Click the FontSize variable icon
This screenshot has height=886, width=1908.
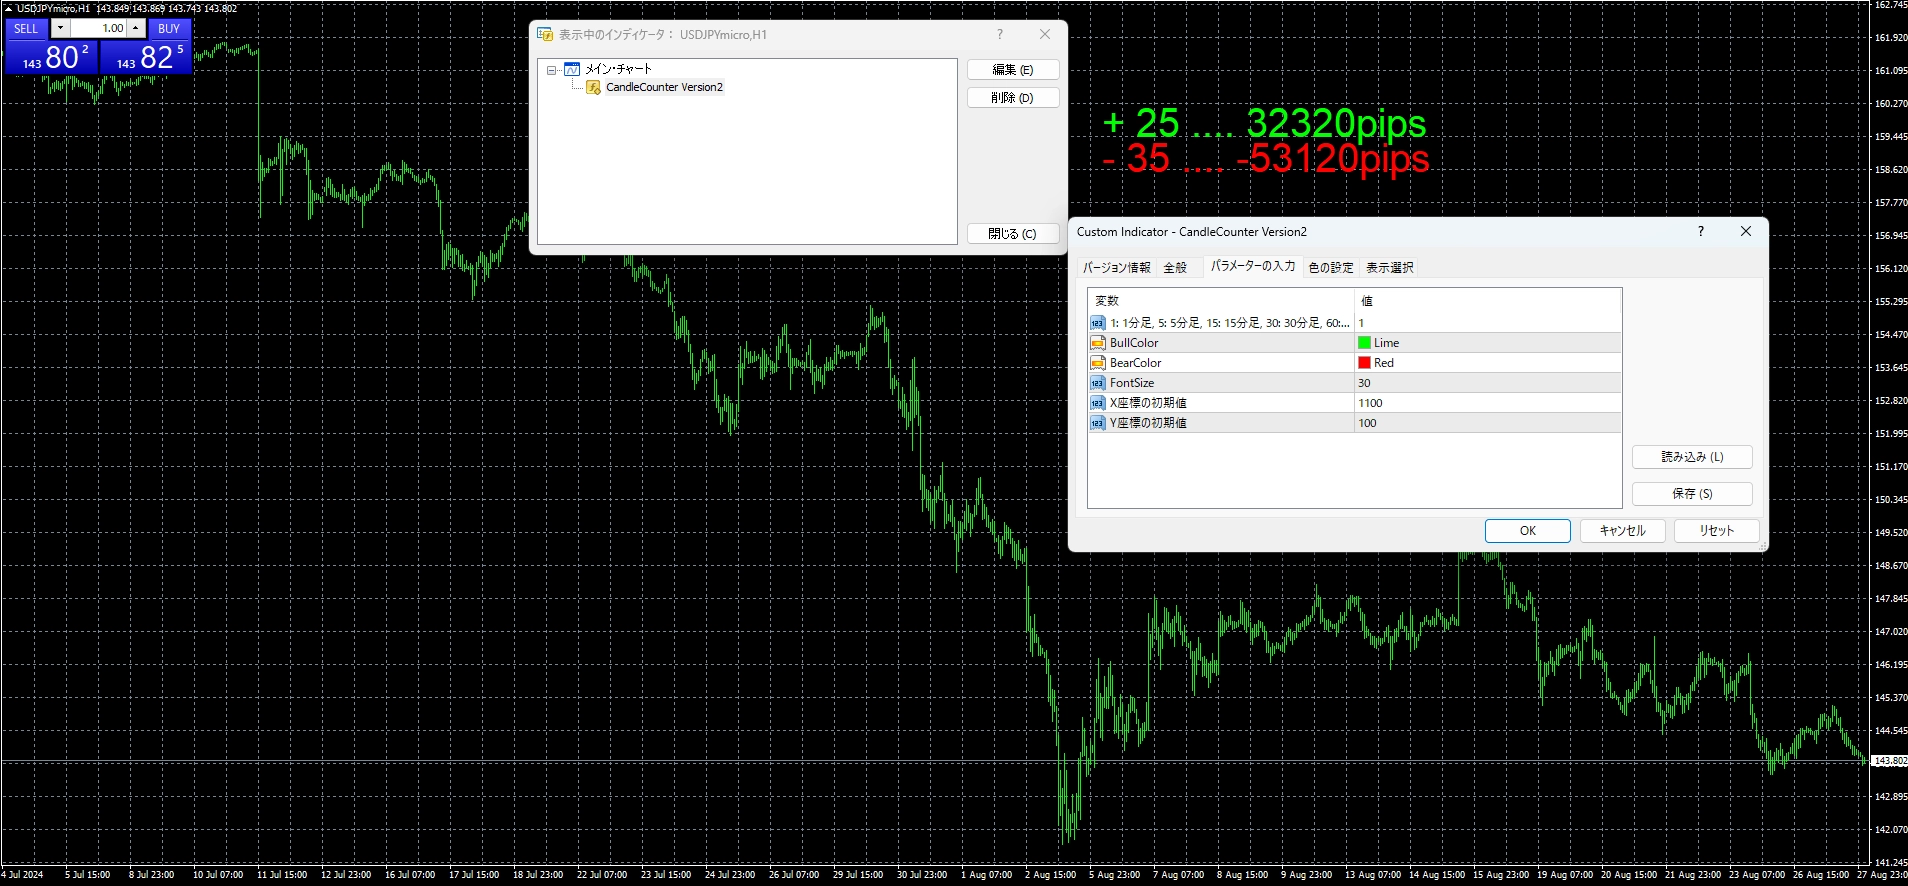click(1098, 383)
